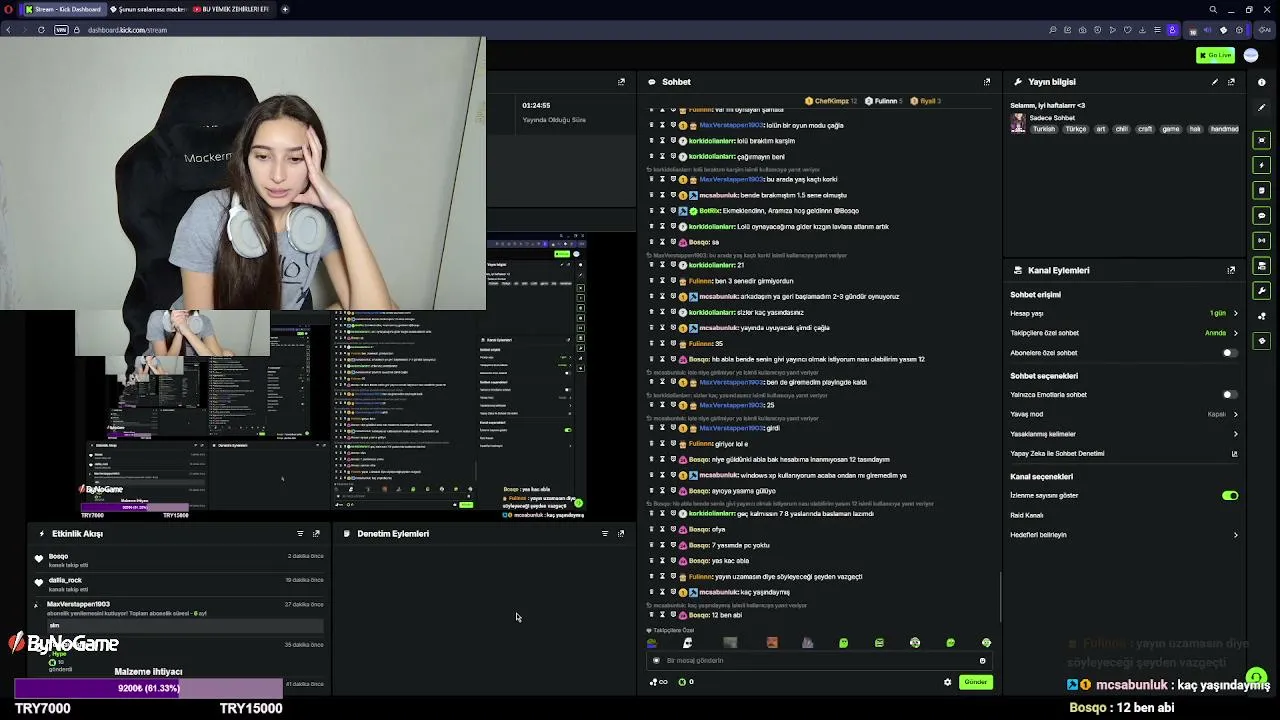This screenshot has height=720, width=1280.
Task: Open filter menu of Etkinlik Akışı panel
Action: click(x=300, y=534)
